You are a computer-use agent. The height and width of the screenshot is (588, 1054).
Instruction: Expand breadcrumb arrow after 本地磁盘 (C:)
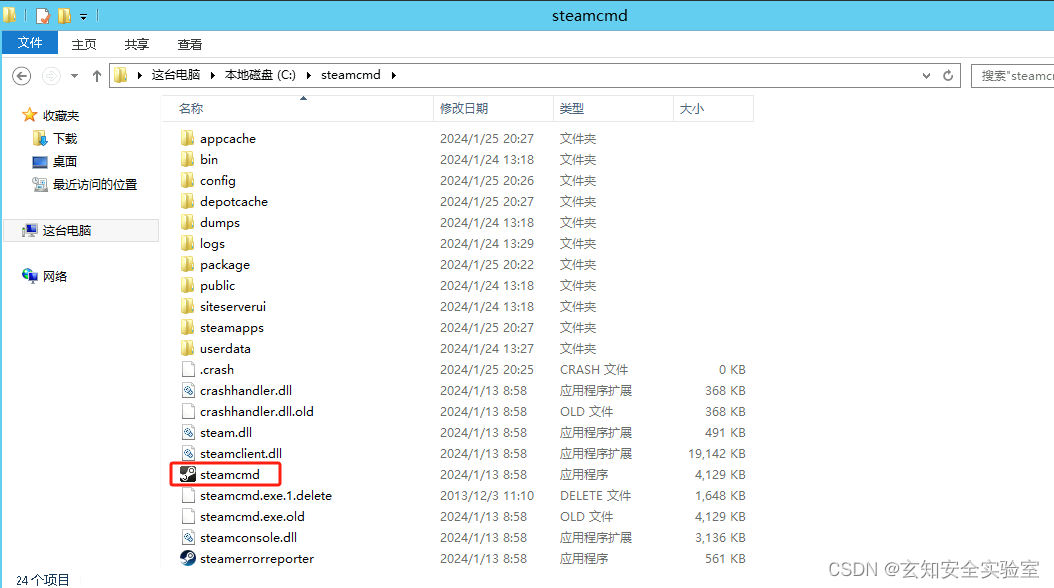coord(309,75)
